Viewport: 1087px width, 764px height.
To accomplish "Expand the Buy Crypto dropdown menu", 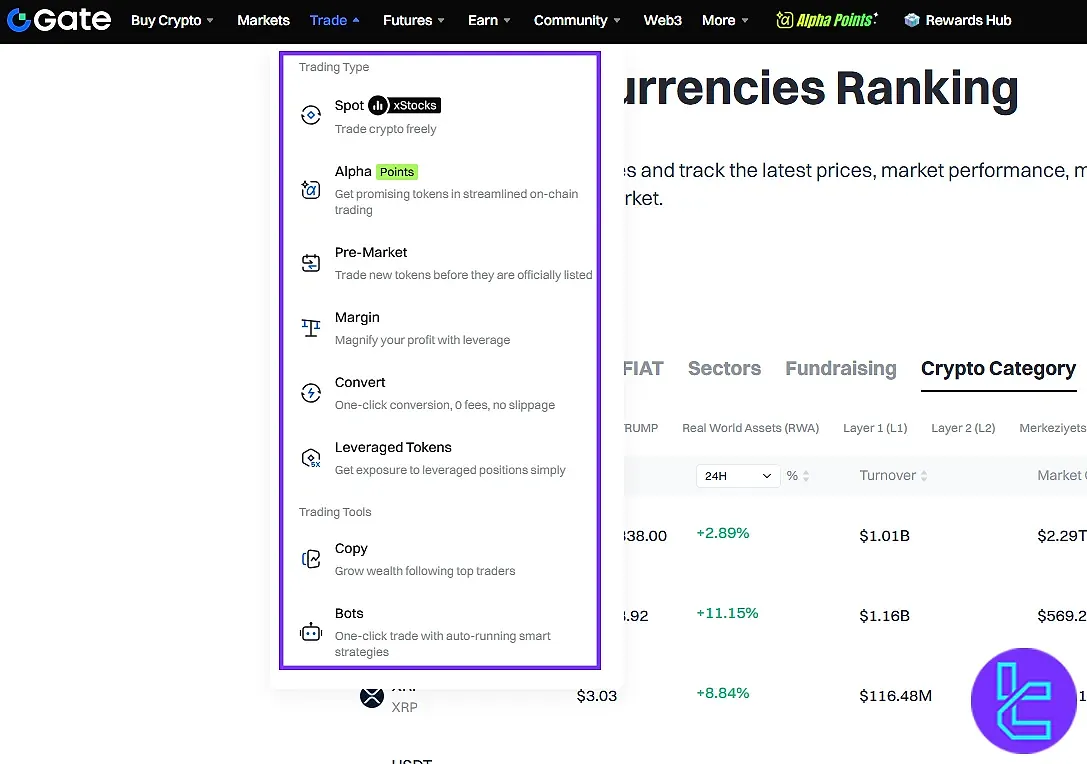I will (172, 20).
